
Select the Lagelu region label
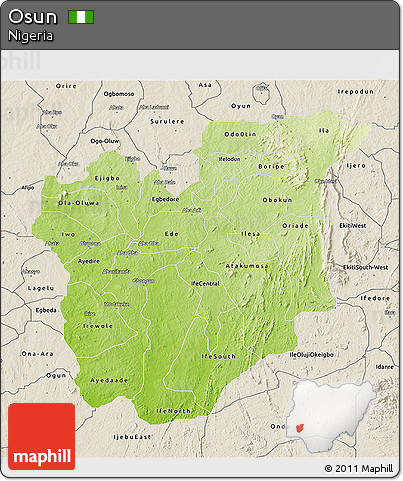point(41,288)
